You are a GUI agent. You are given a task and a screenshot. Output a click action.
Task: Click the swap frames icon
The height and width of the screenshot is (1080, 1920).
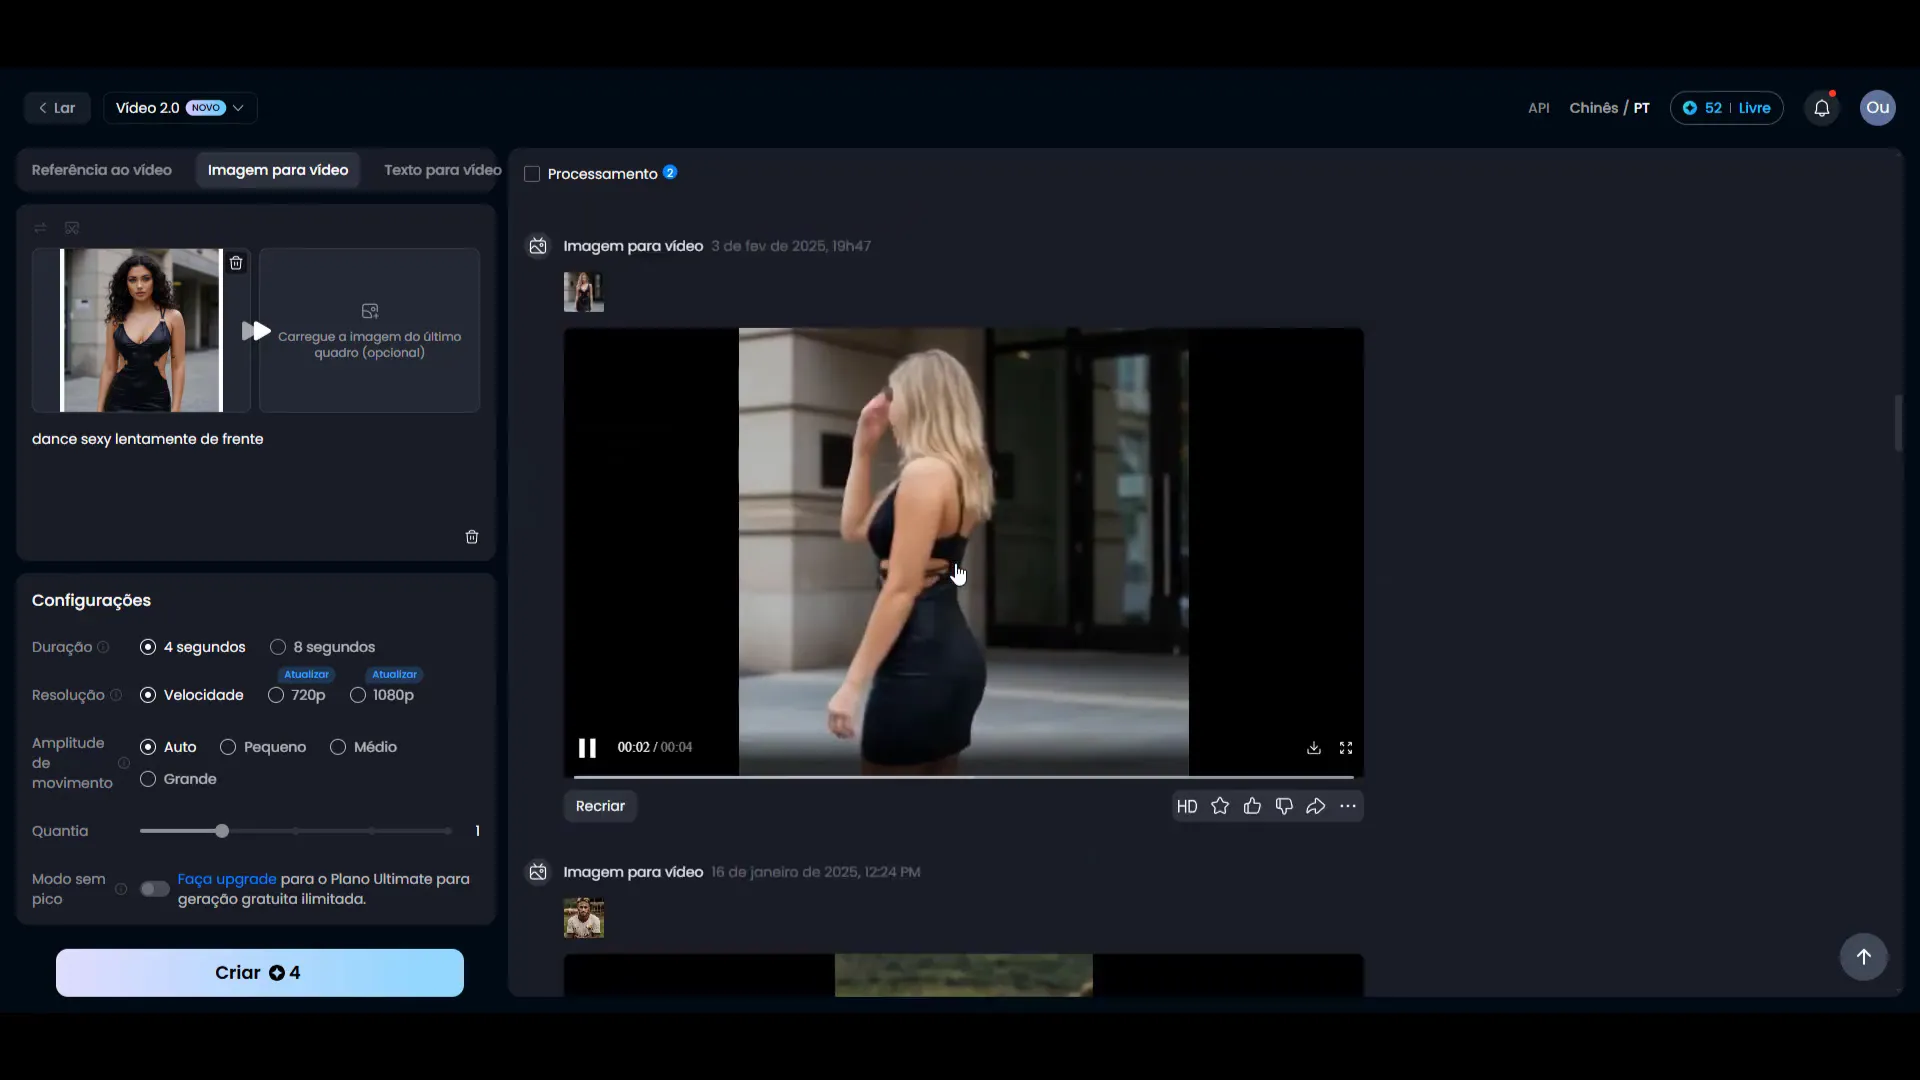tap(40, 228)
